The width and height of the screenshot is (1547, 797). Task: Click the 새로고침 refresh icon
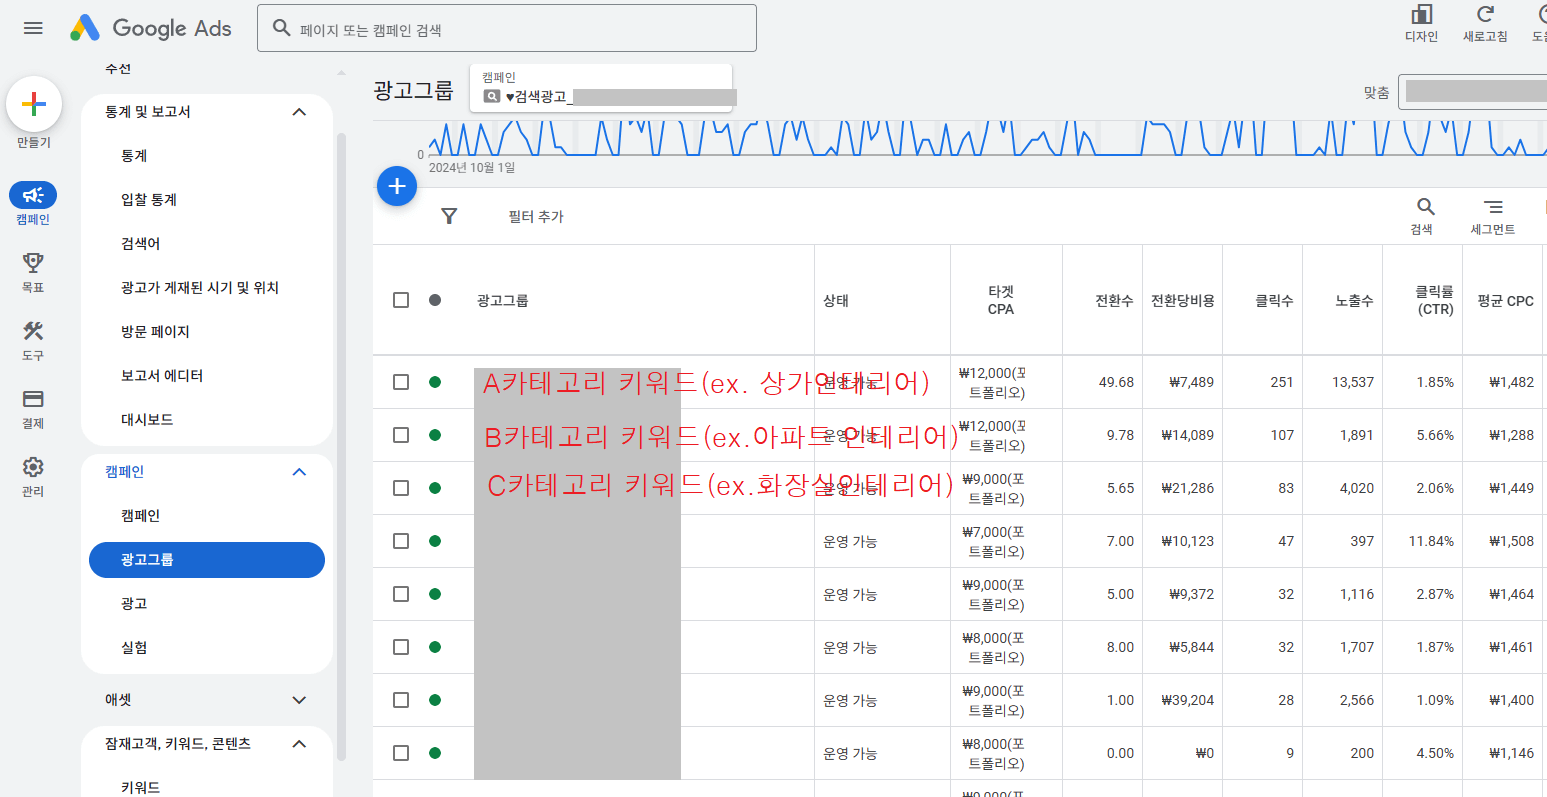1485,14
